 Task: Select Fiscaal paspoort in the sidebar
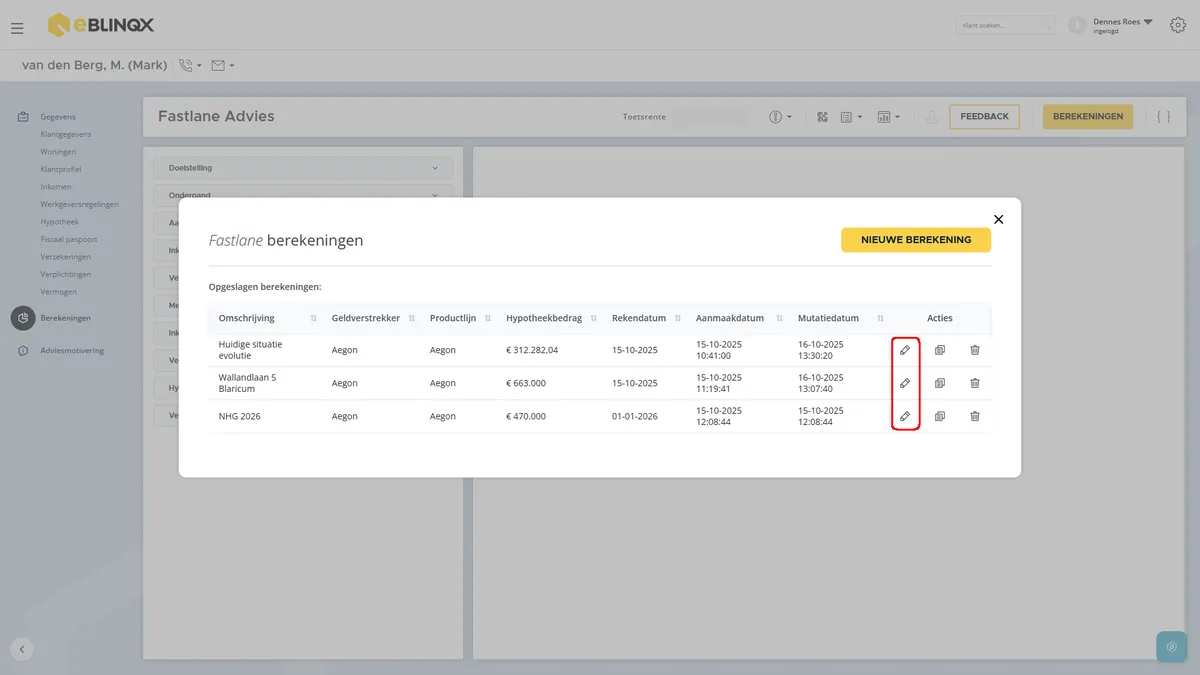69,239
